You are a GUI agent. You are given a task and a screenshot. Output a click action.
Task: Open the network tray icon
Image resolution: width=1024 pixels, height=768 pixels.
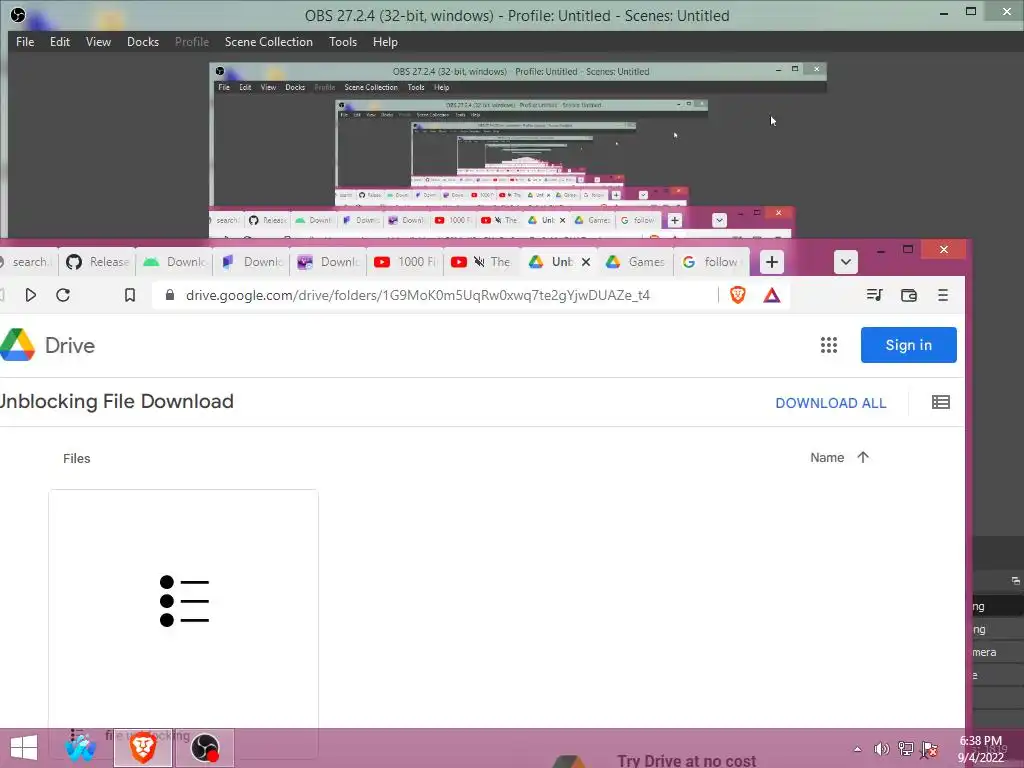[x=905, y=749]
